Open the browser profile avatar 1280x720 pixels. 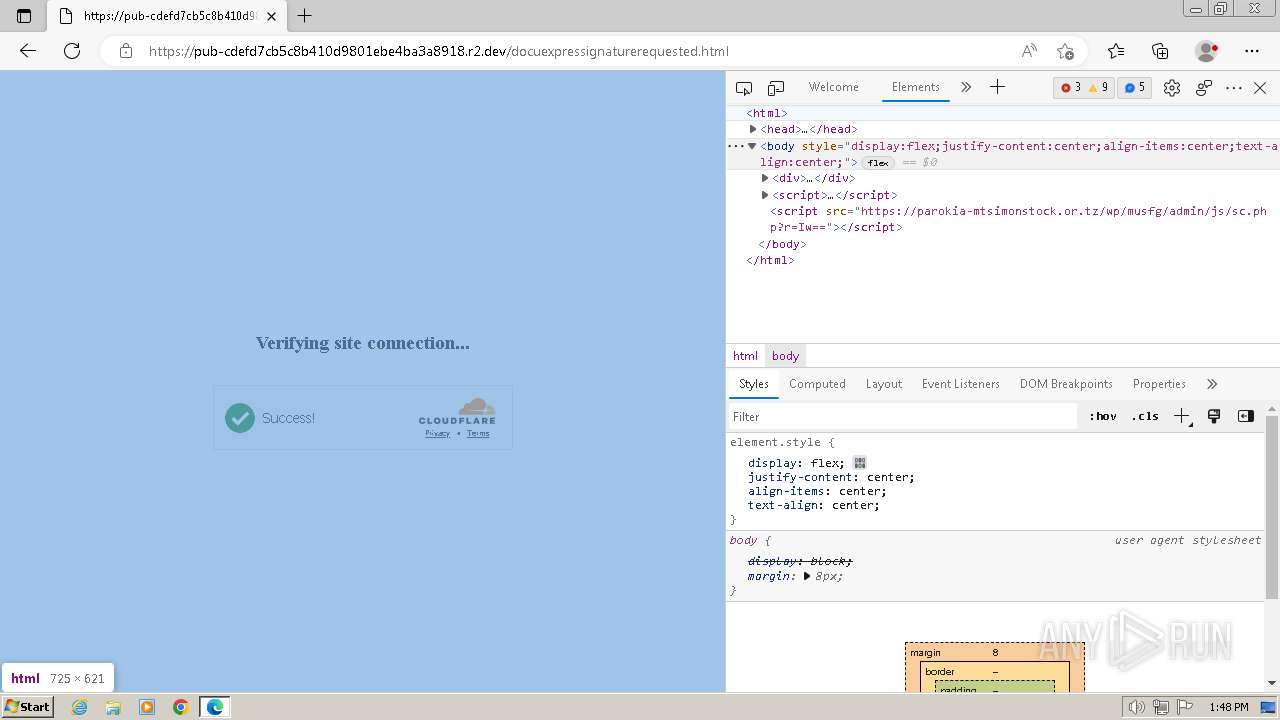coord(1206,51)
